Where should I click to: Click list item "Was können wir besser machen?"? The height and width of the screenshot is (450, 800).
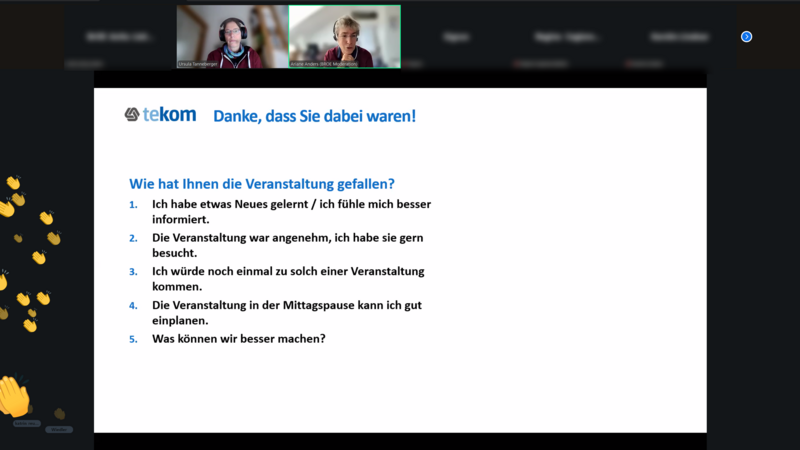[x=239, y=338]
